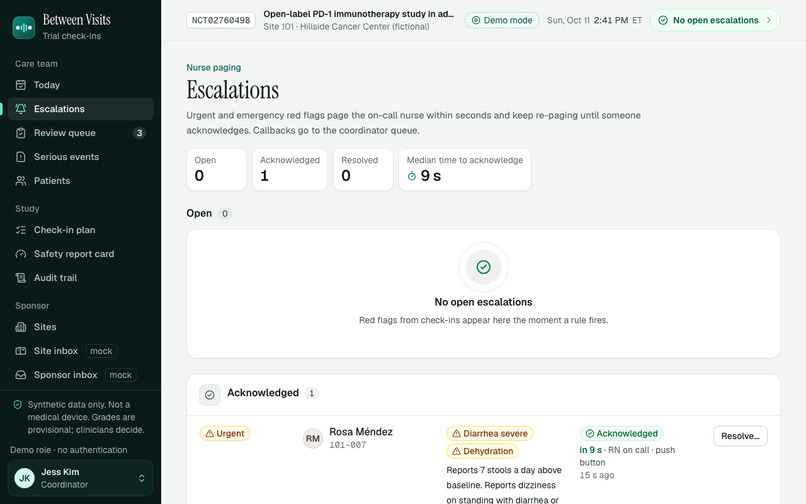Expand the Jess Kim role switcher
The height and width of the screenshot is (504, 806).
(80, 478)
